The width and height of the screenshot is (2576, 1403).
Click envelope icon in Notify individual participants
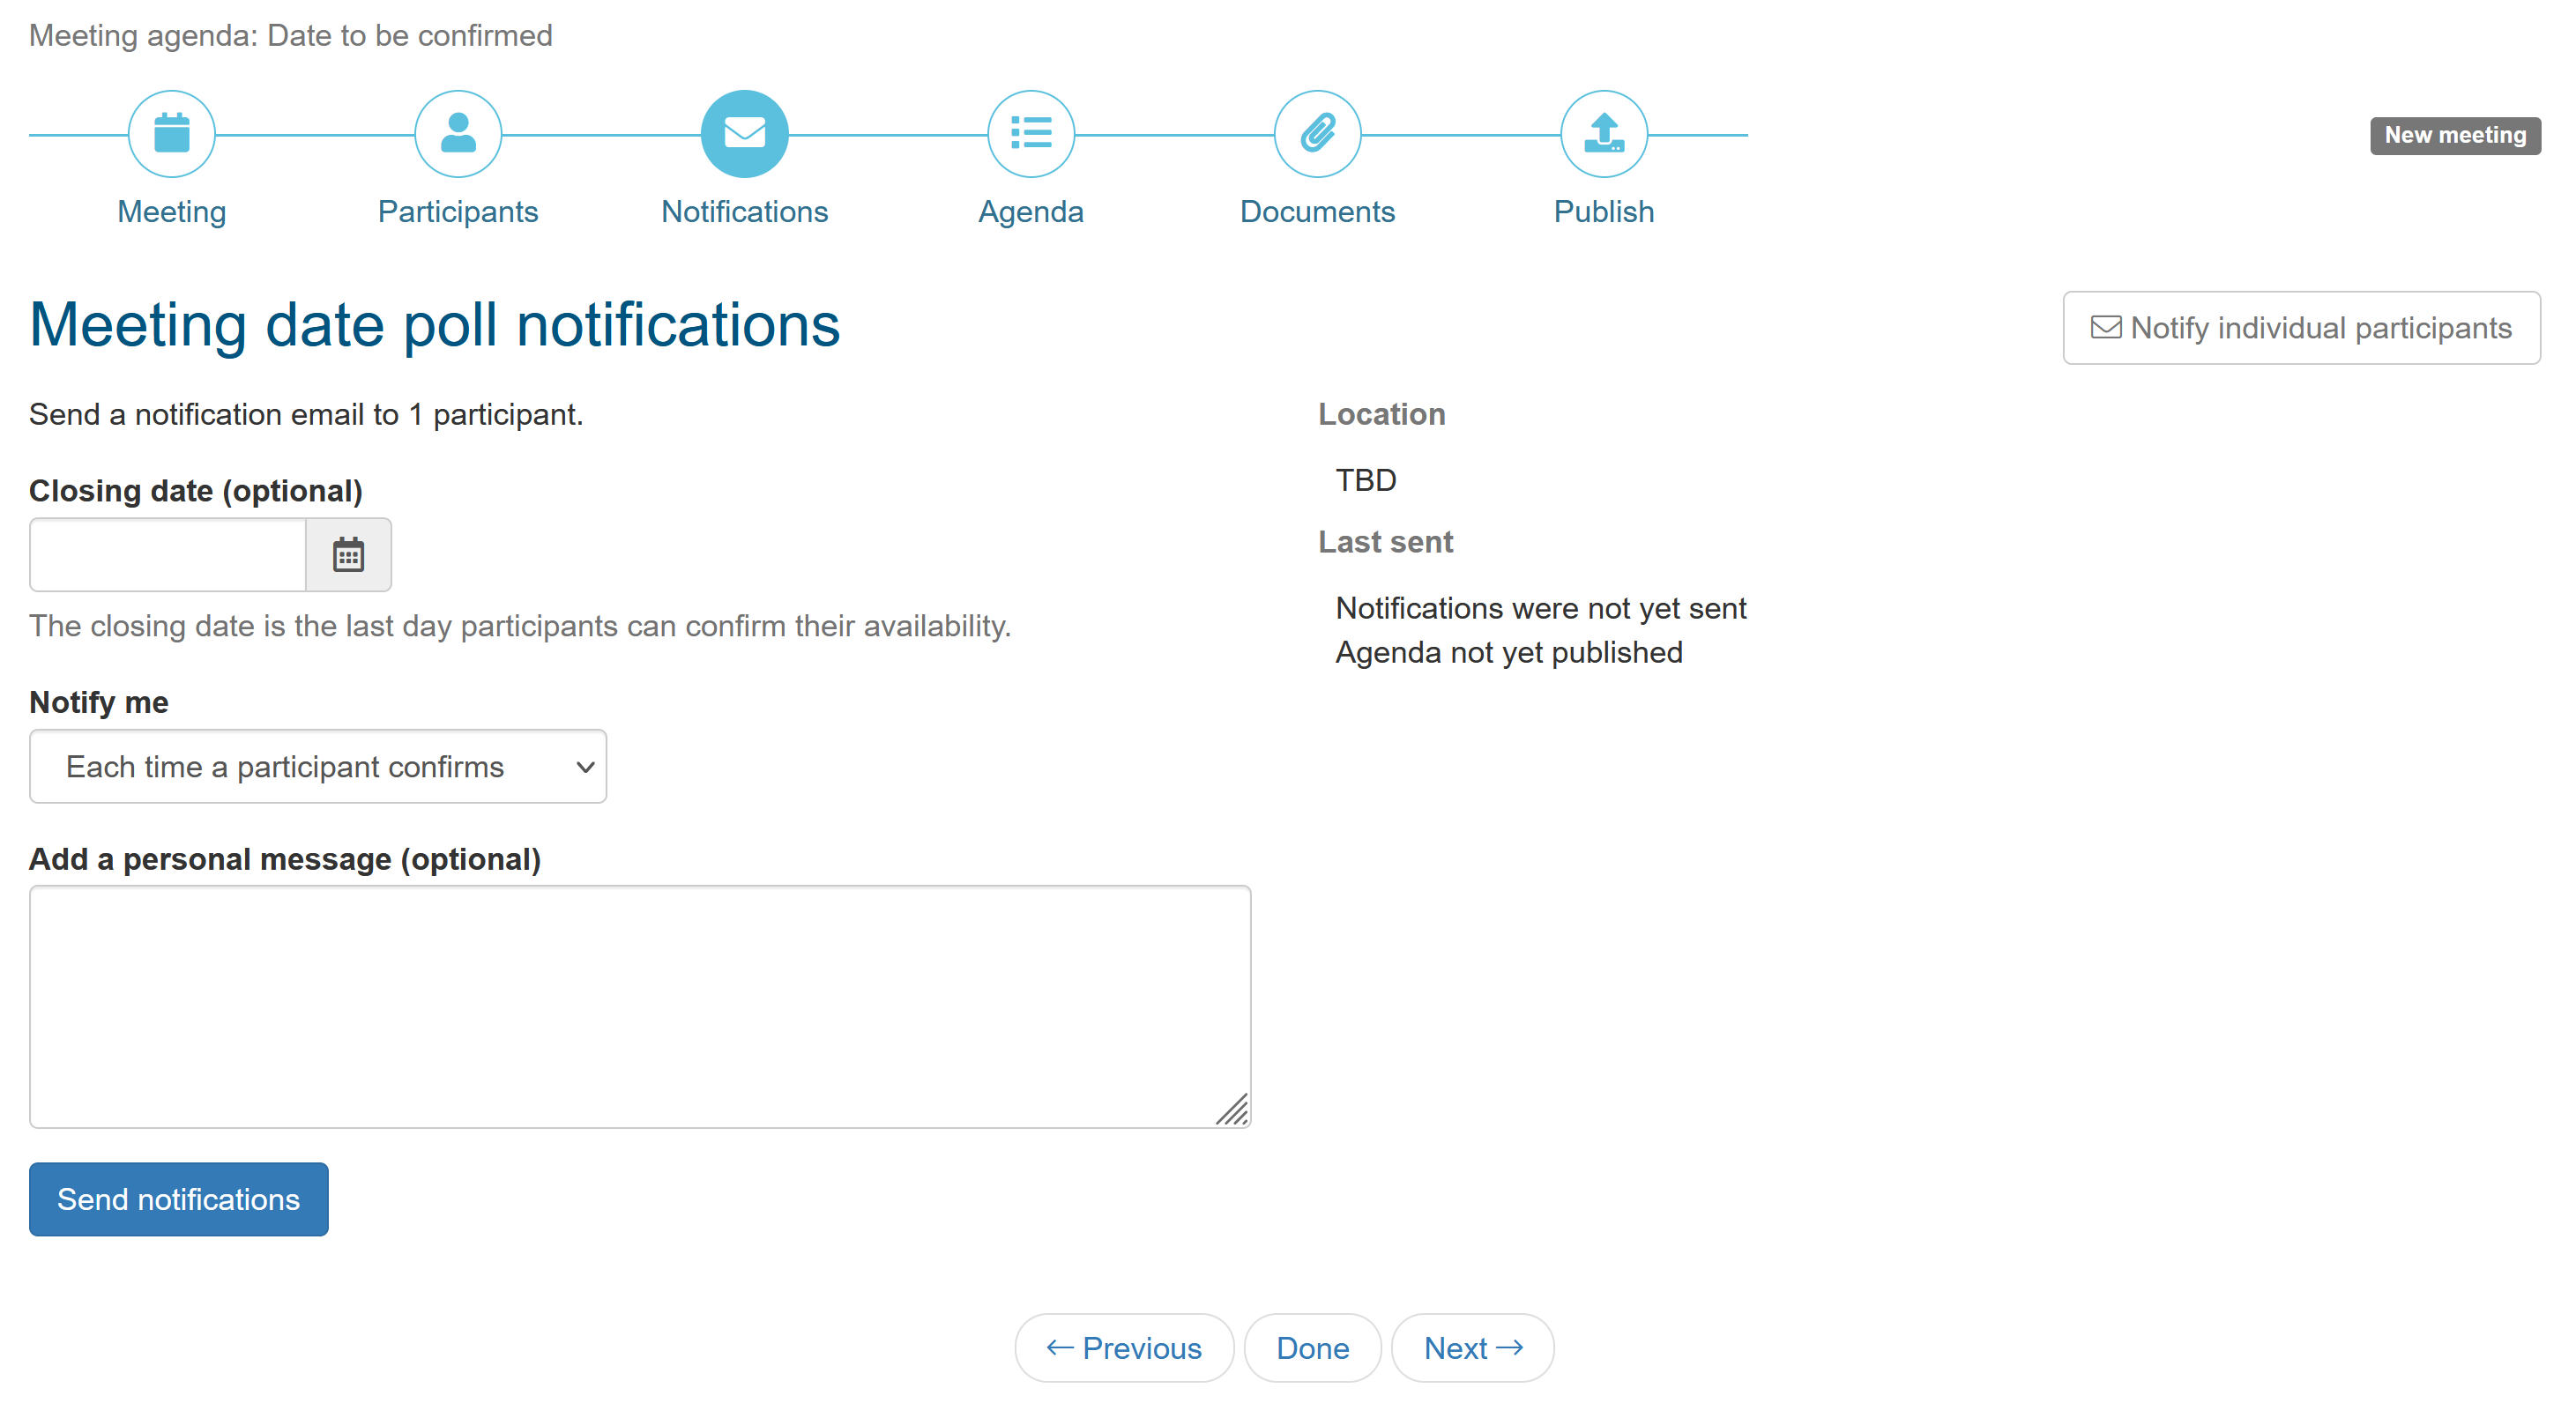[x=2105, y=328]
